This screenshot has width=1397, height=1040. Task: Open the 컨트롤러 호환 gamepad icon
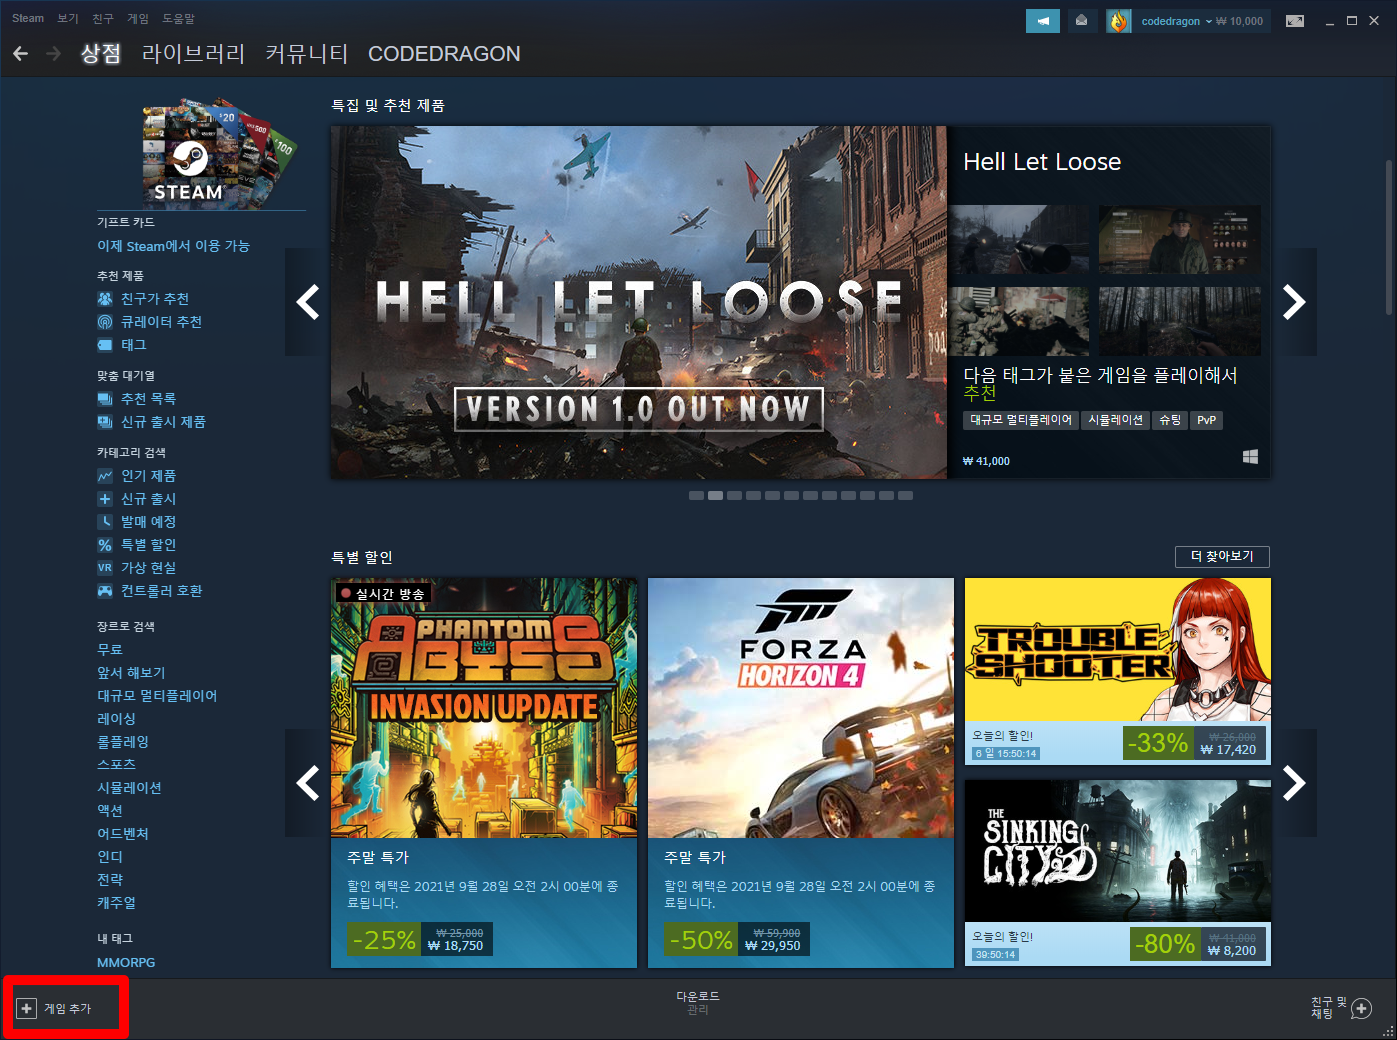coord(105,591)
